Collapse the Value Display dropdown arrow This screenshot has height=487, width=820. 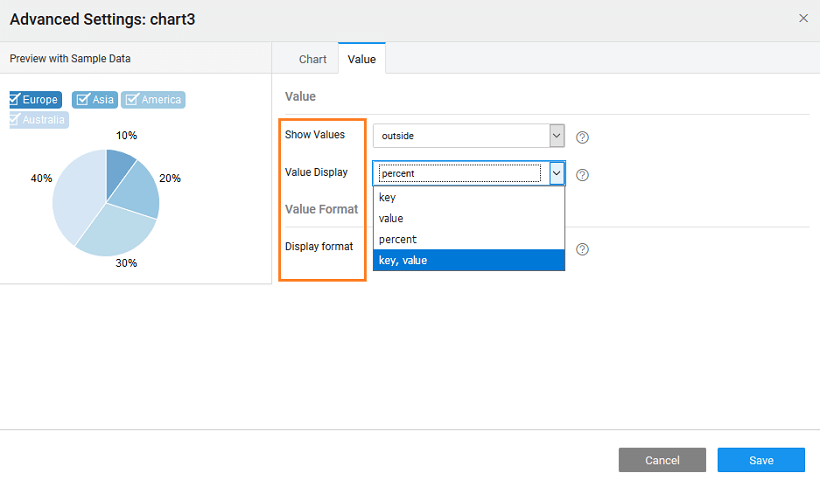(x=557, y=173)
